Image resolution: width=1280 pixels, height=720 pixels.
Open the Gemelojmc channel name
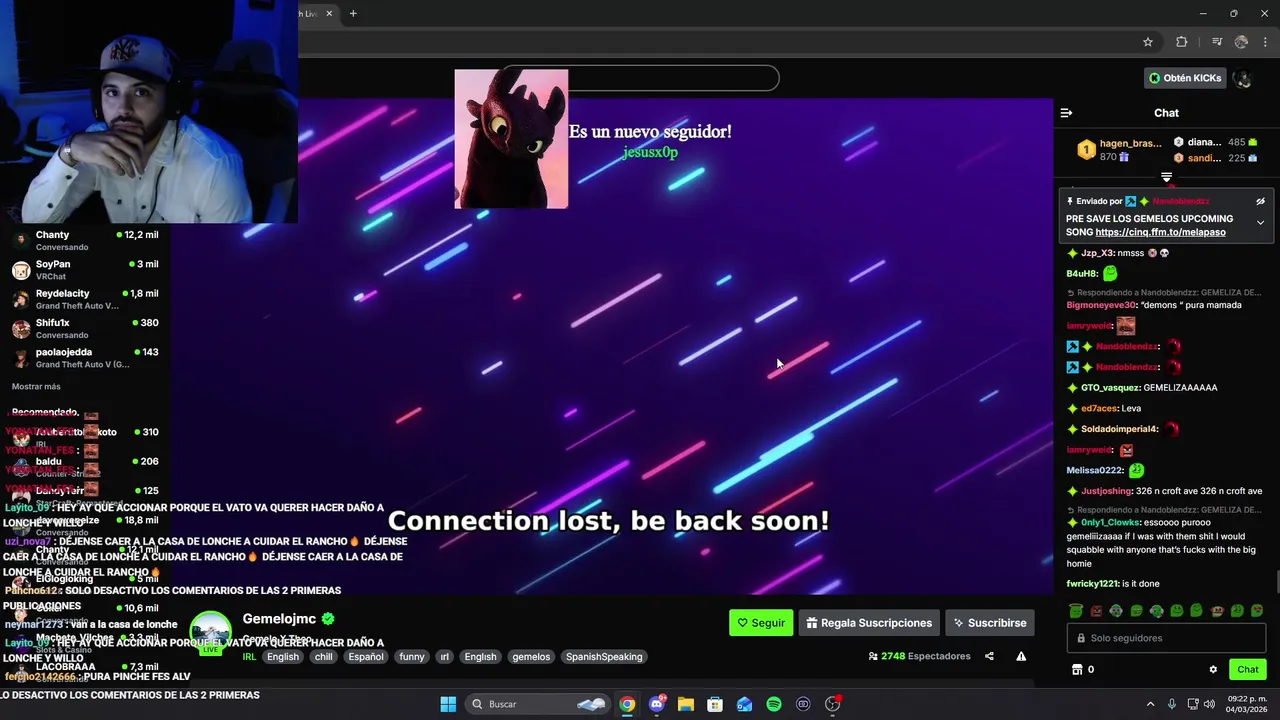coord(279,619)
